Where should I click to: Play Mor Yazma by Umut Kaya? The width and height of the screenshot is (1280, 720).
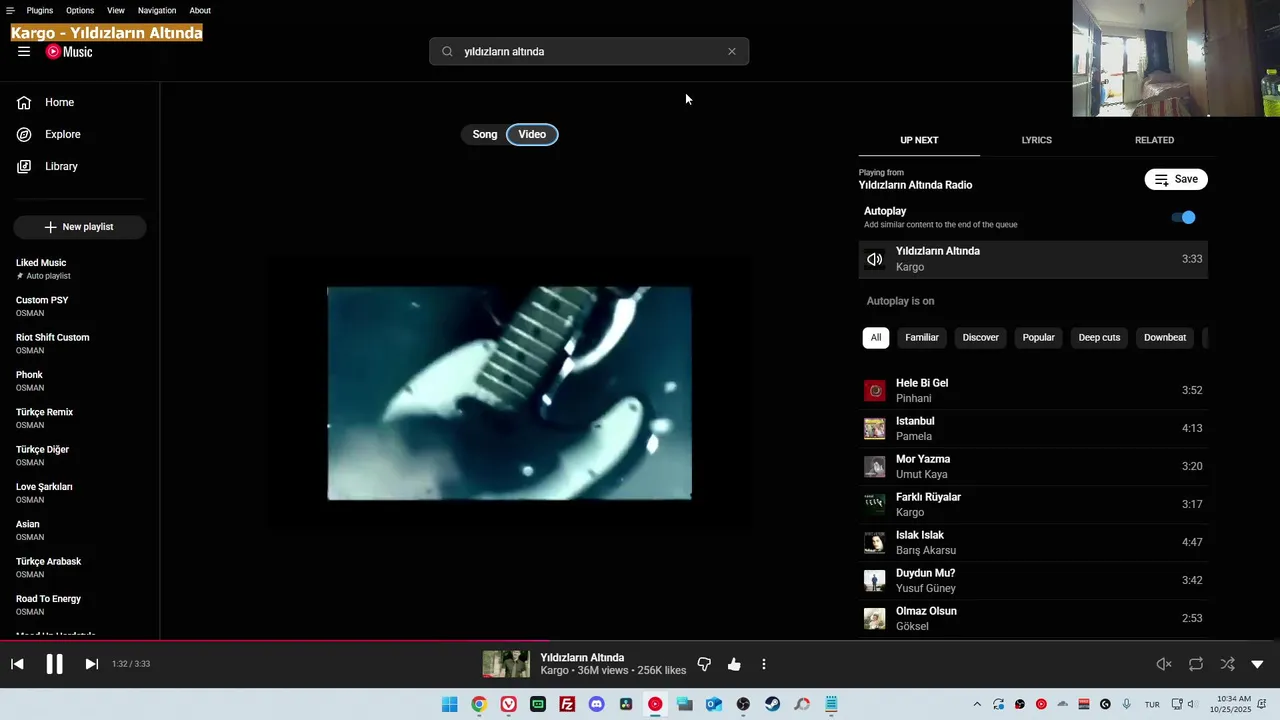pyautogui.click(x=1033, y=466)
